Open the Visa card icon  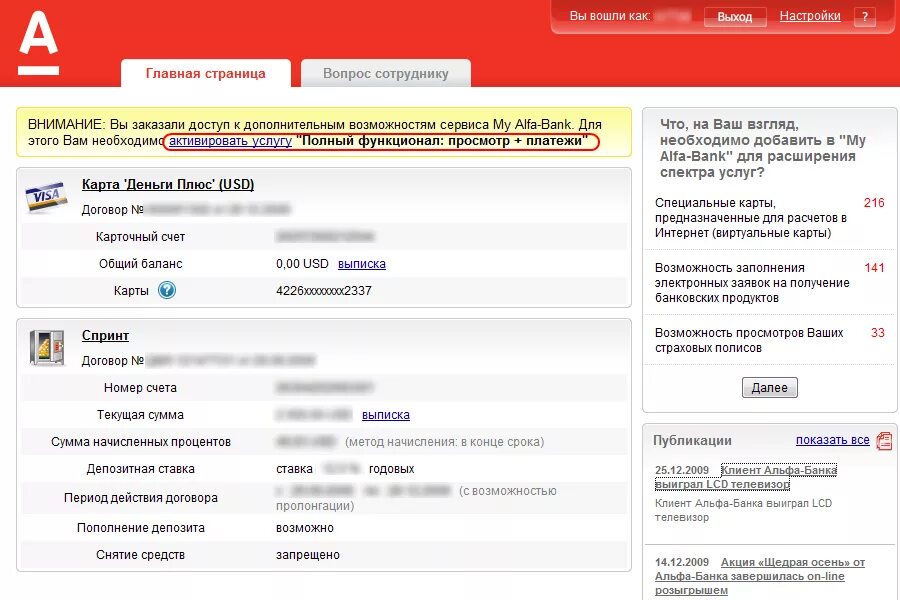(46, 197)
